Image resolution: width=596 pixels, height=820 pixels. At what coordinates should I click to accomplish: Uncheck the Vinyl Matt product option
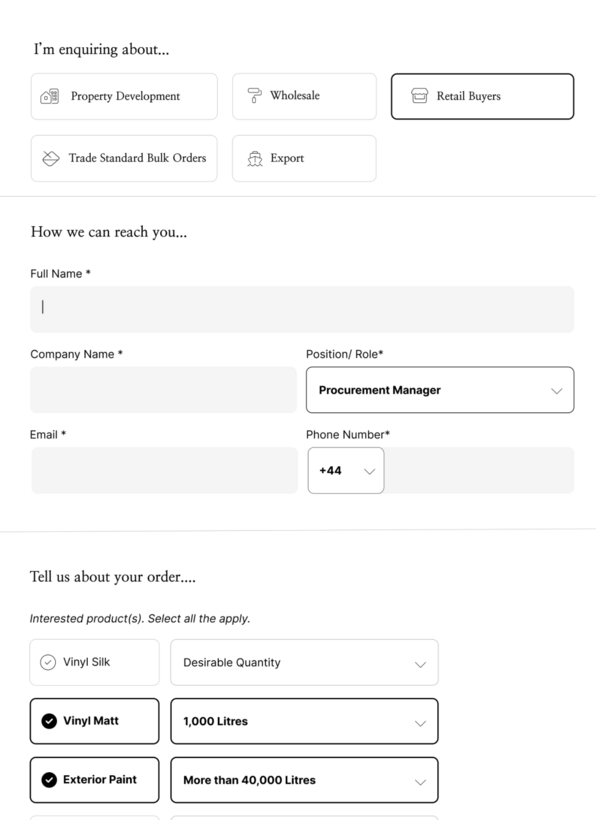(x=95, y=721)
